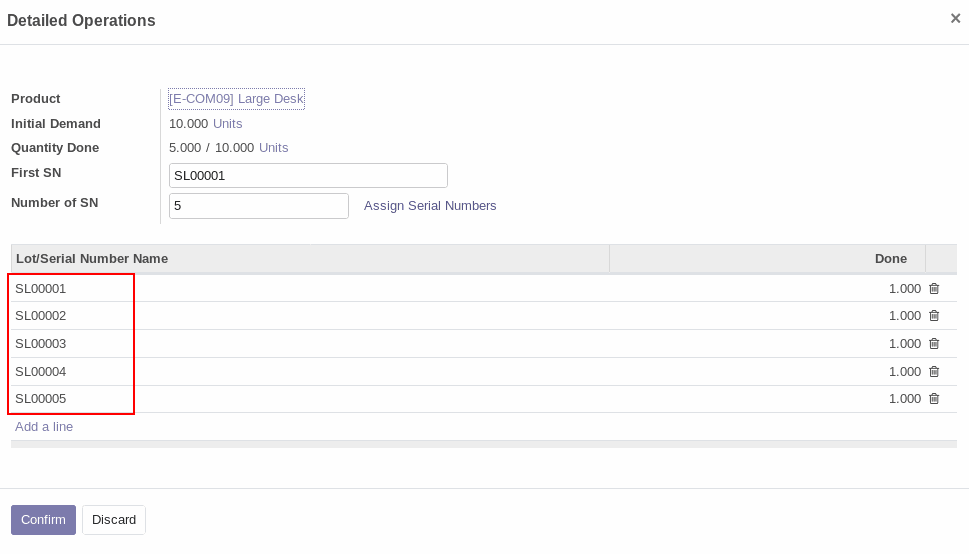Delete the SL00005 serial number line
The image size is (969, 554).
click(x=934, y=399)
